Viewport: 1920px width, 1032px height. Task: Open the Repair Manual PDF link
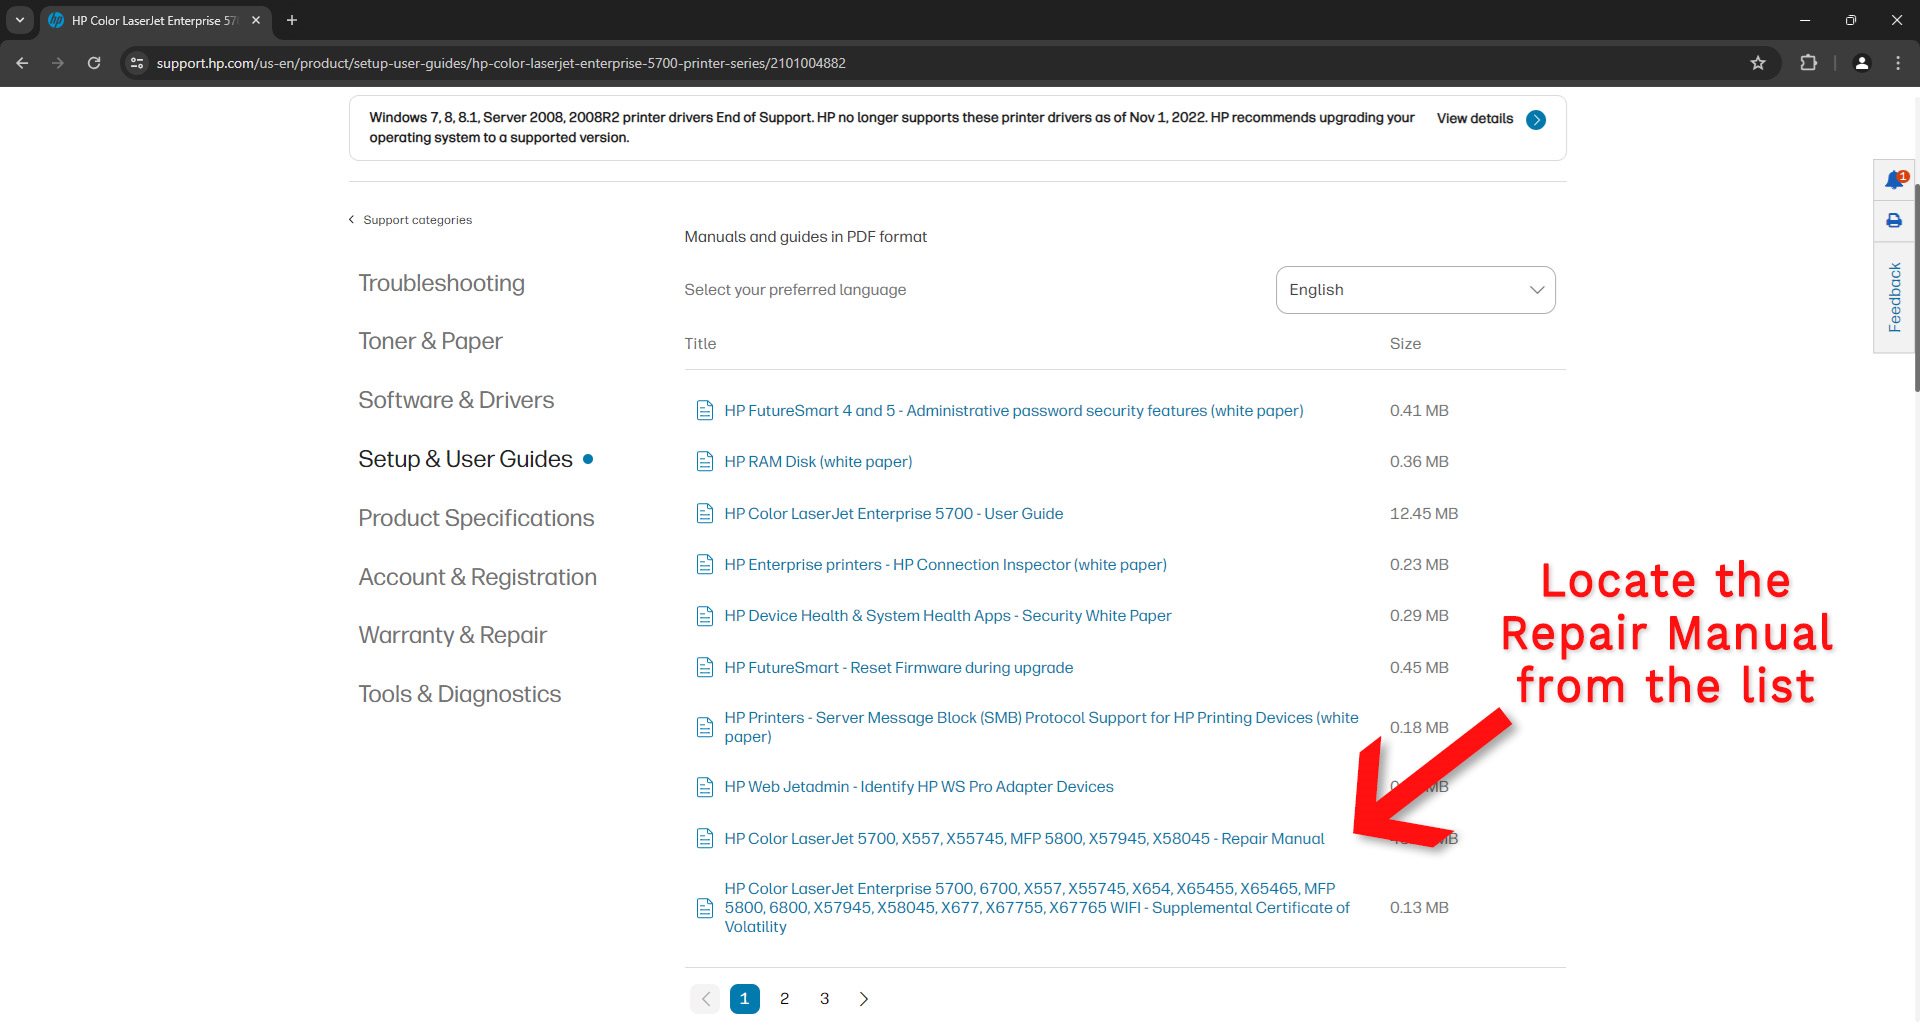pyautogui.click(x=1023, y=839)
